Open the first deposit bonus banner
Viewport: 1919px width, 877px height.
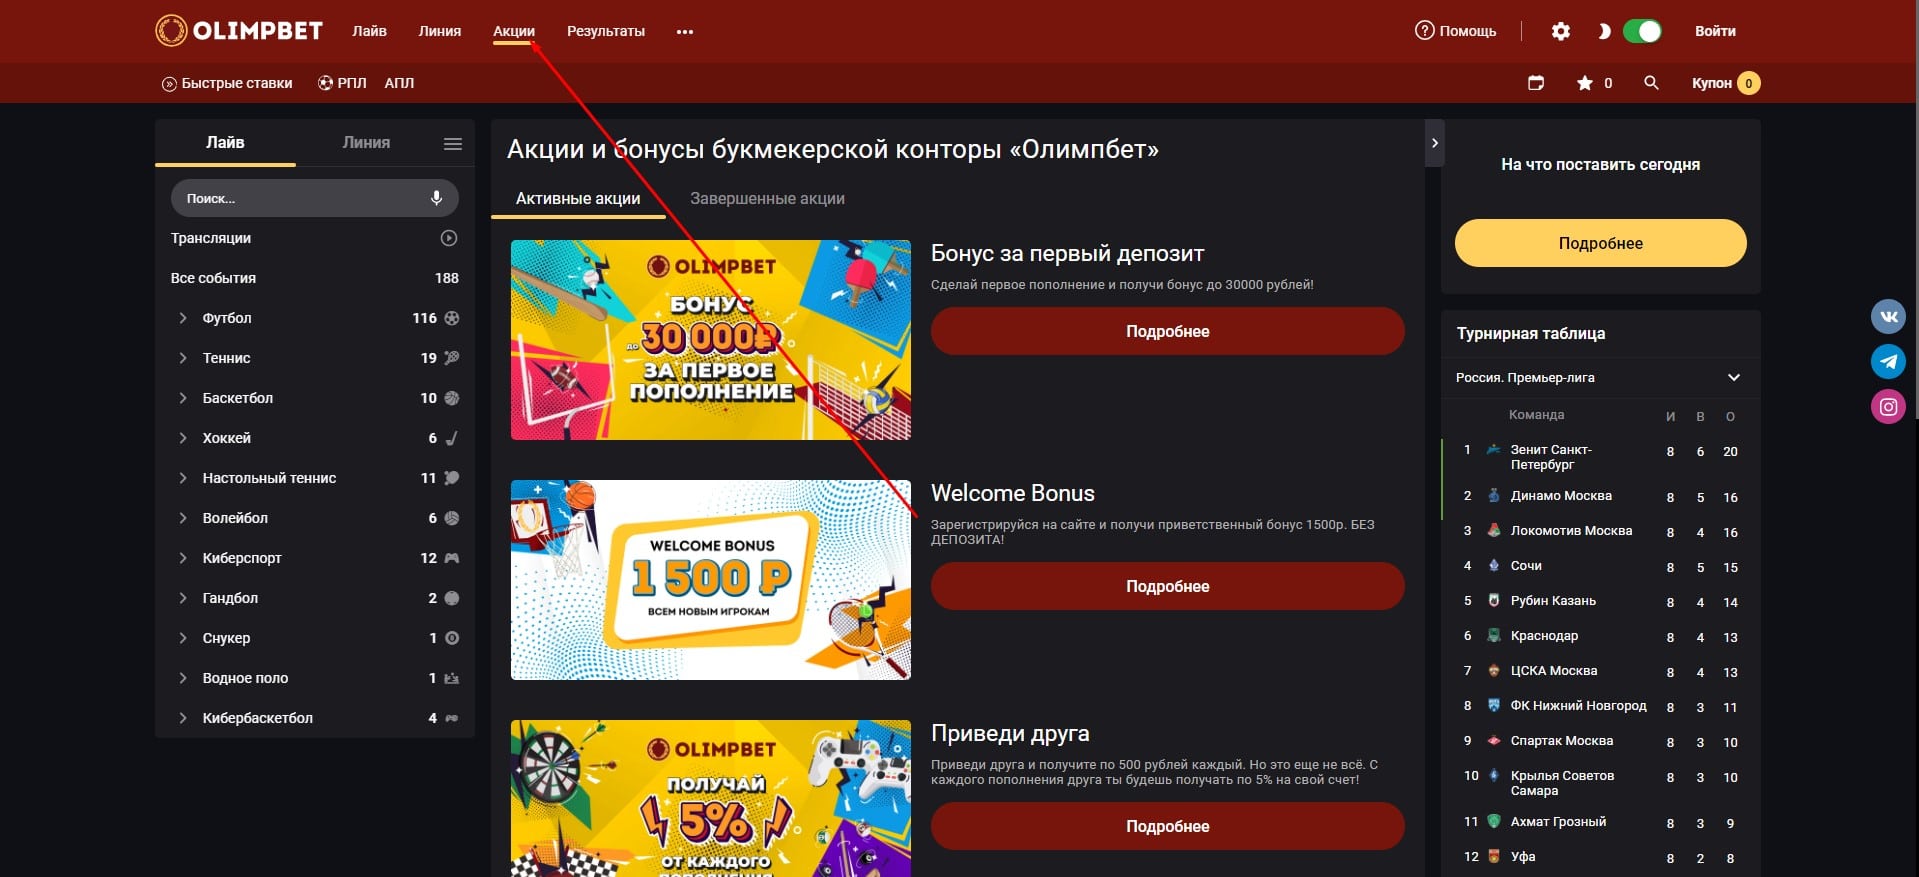[711, 340]
